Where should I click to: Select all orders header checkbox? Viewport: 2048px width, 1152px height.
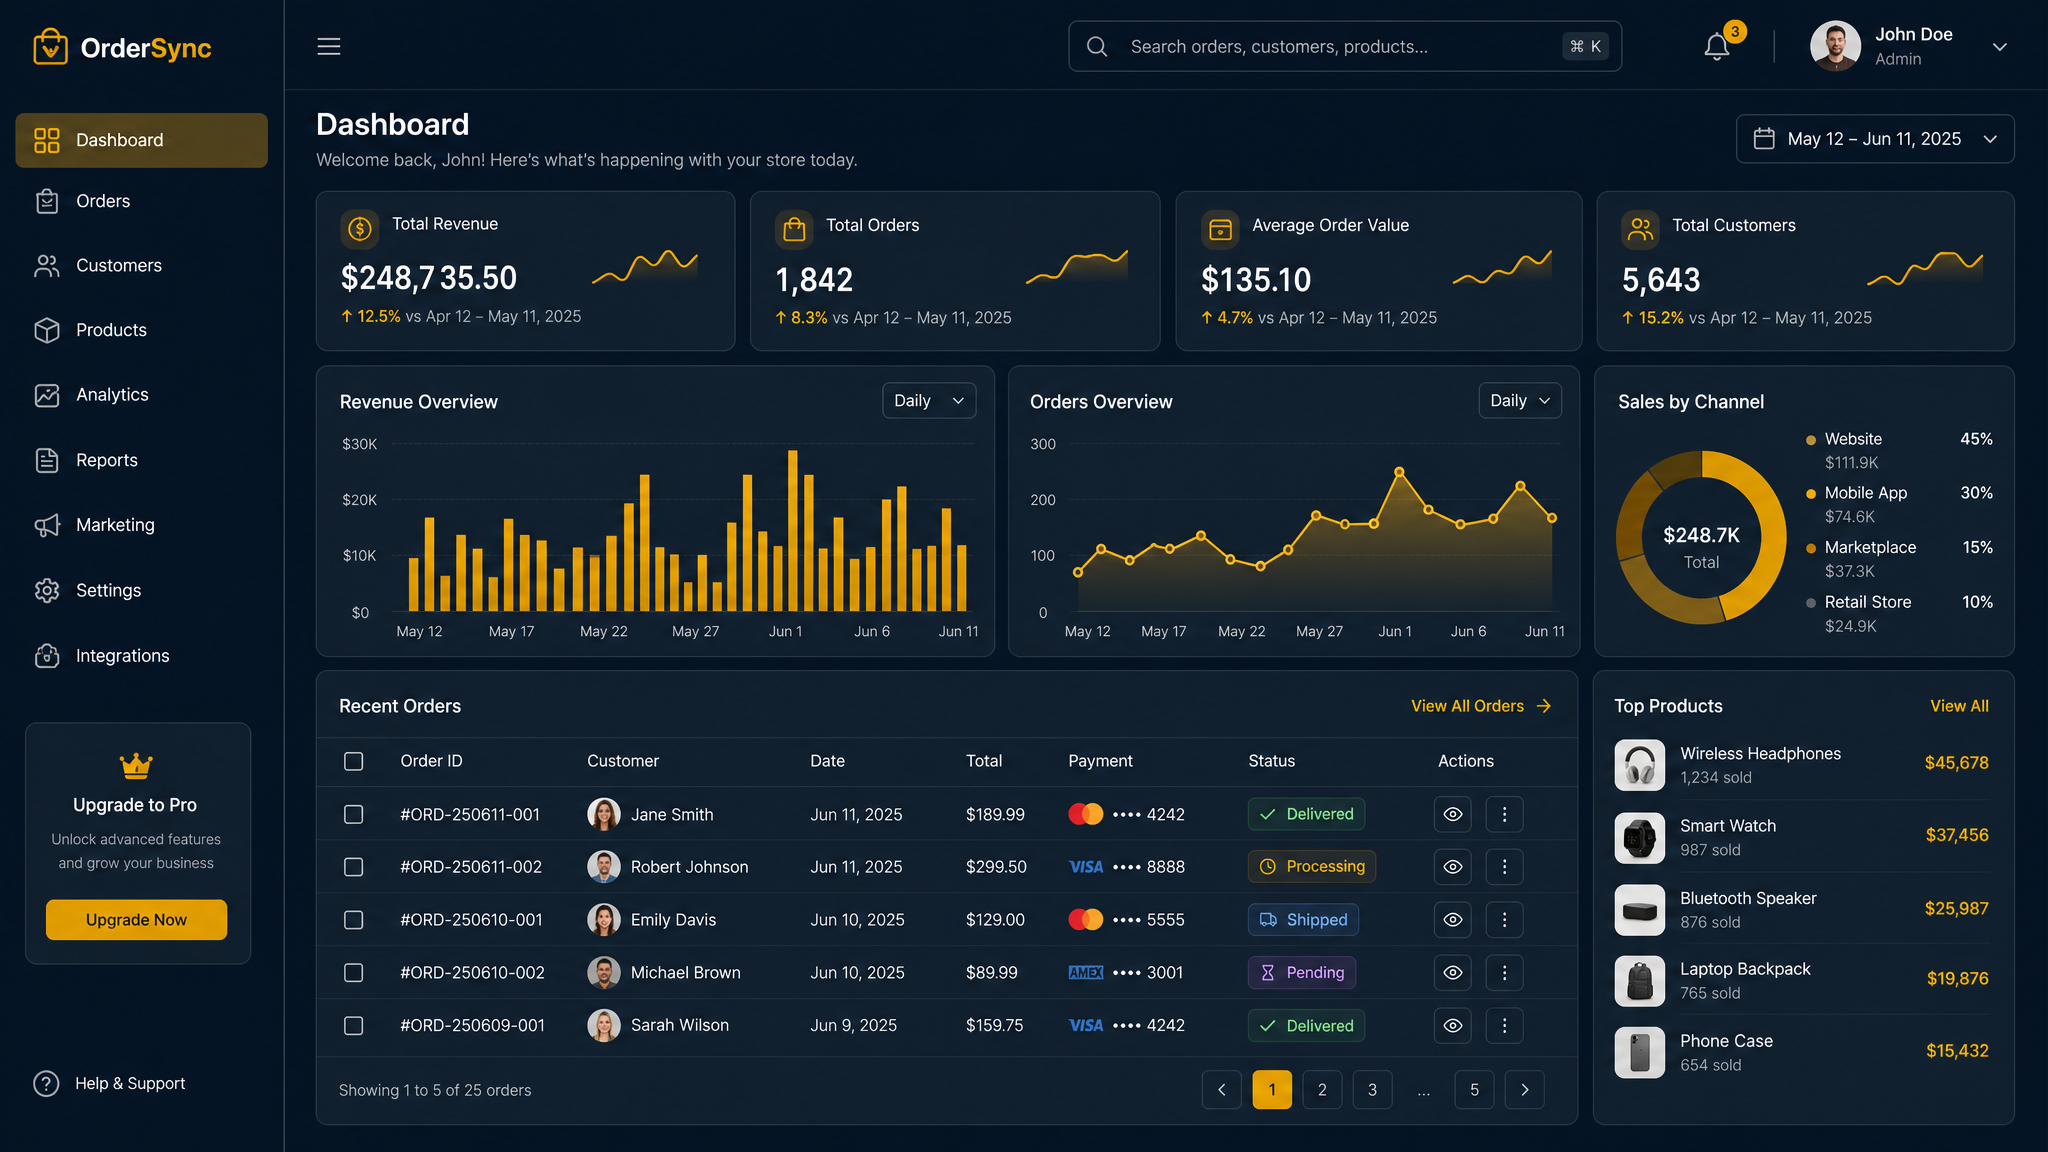pos(354,761)
